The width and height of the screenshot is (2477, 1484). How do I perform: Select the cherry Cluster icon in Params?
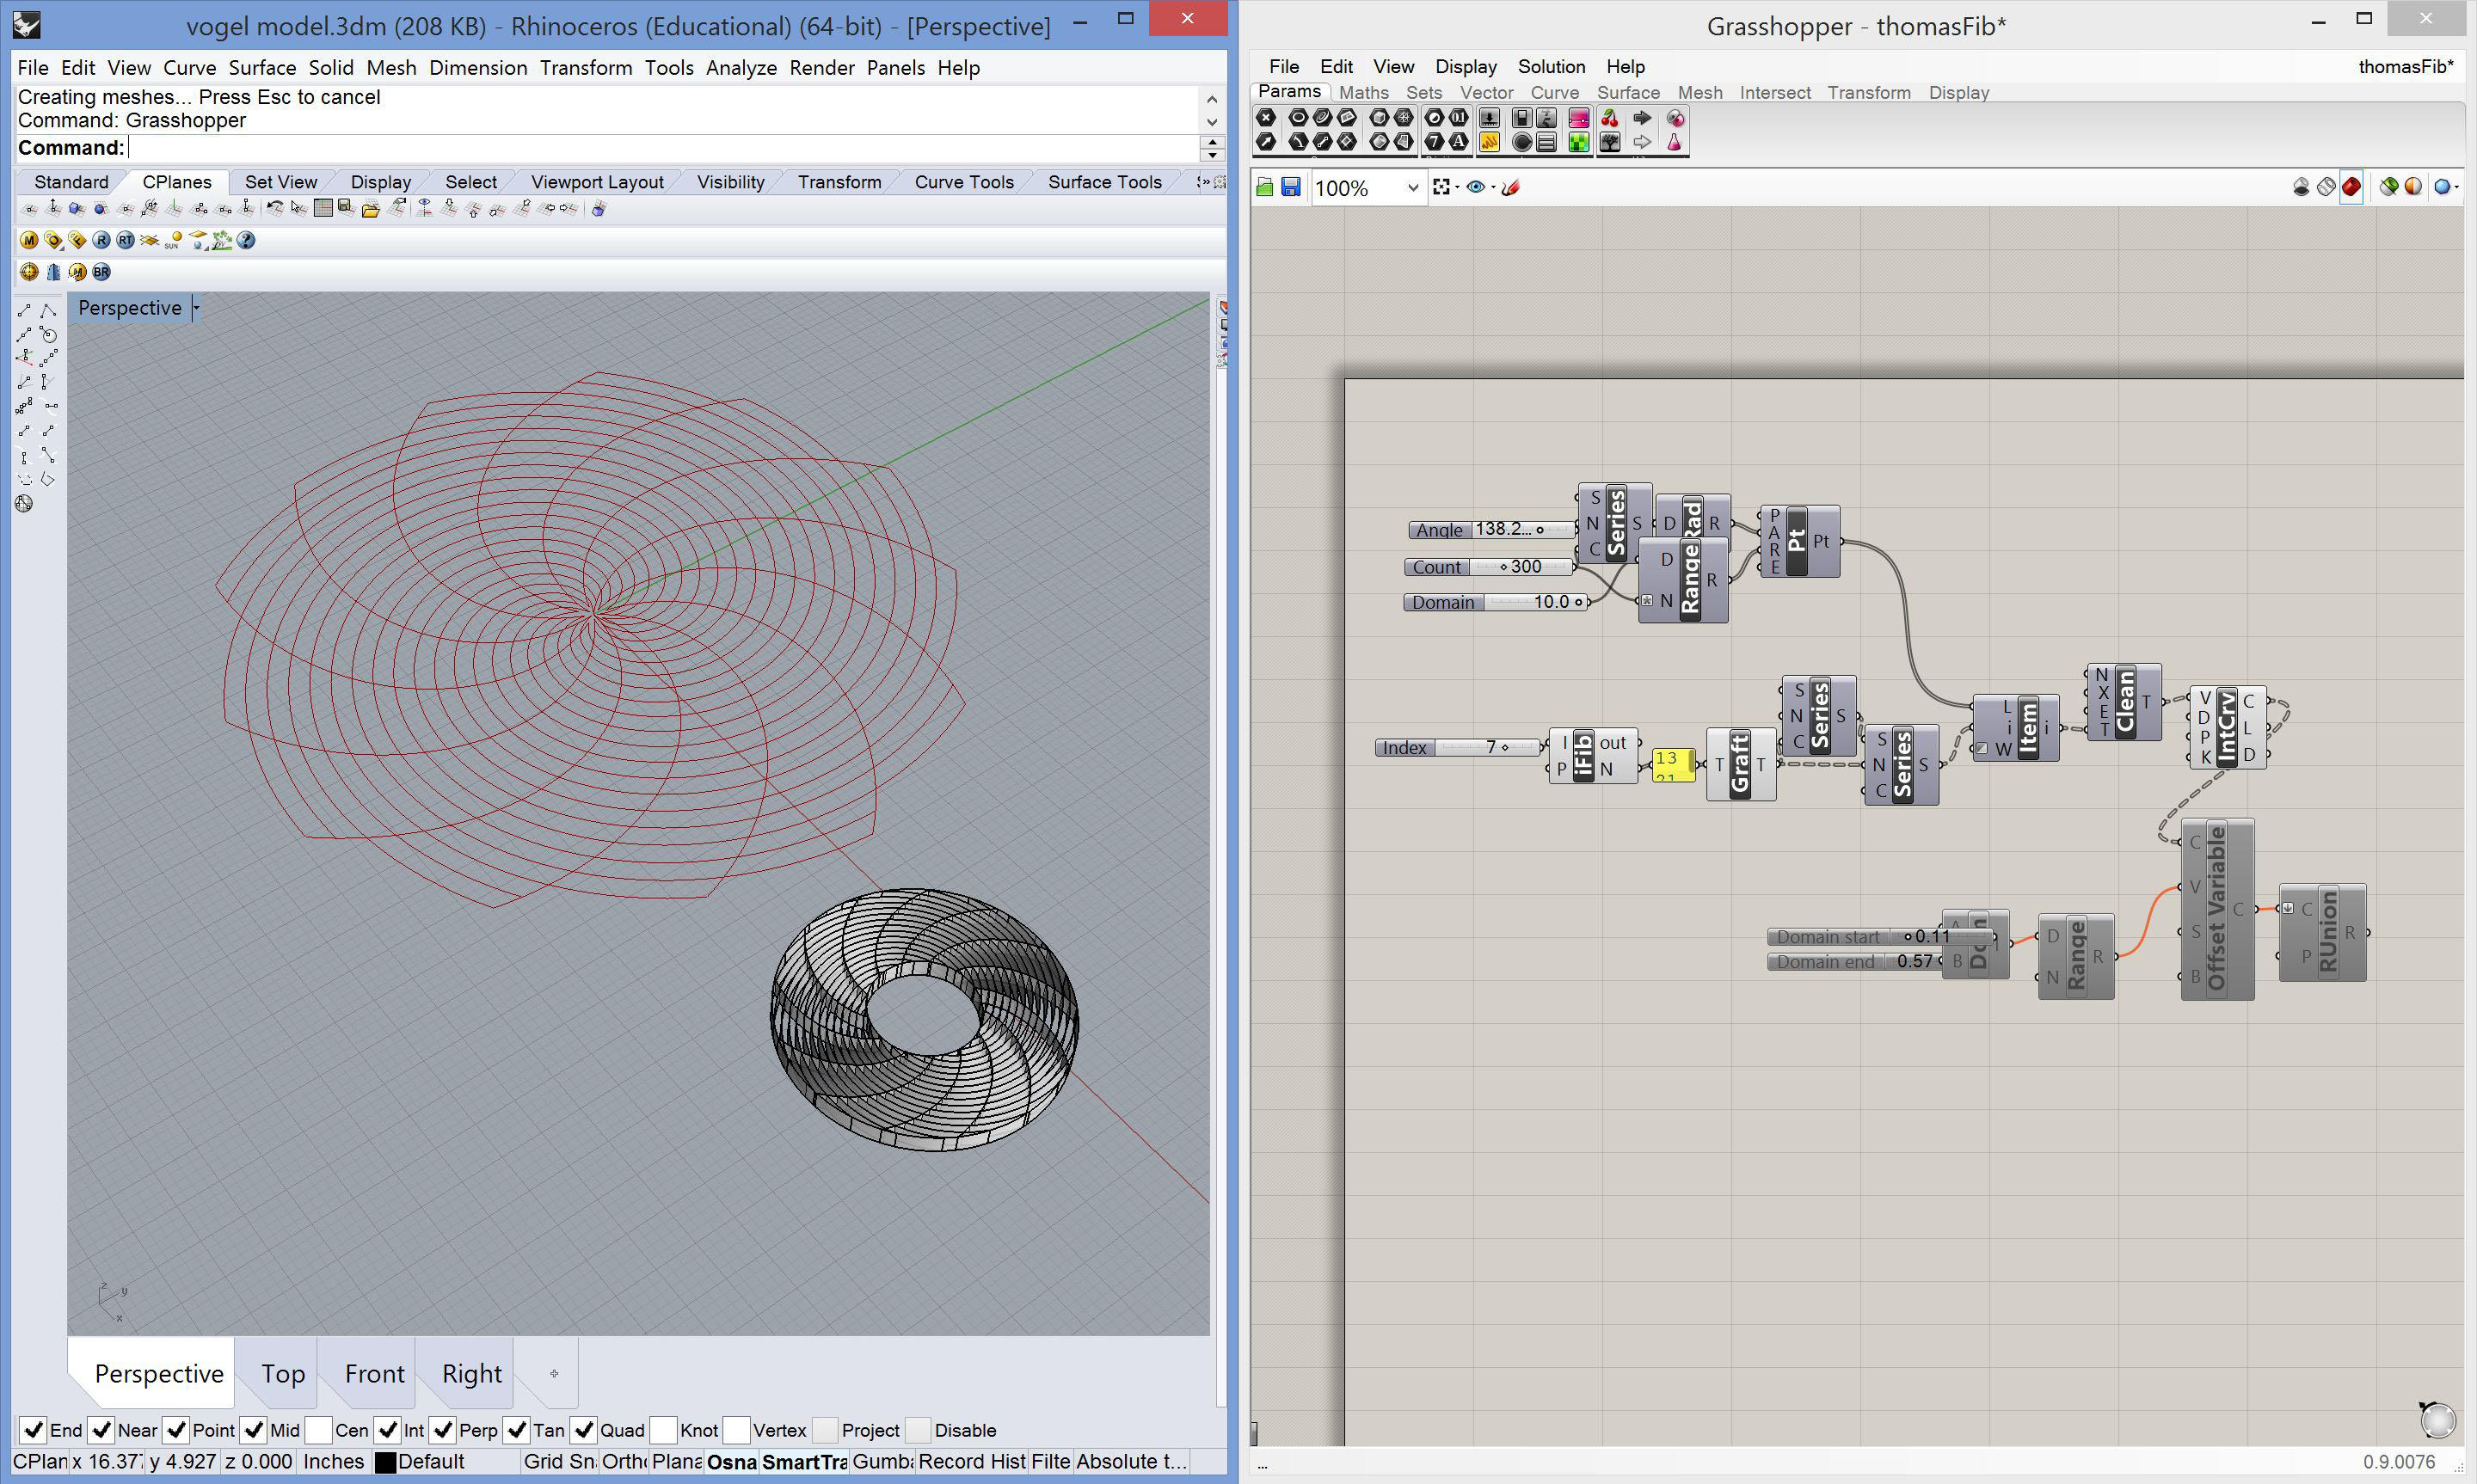[1609, 119]
